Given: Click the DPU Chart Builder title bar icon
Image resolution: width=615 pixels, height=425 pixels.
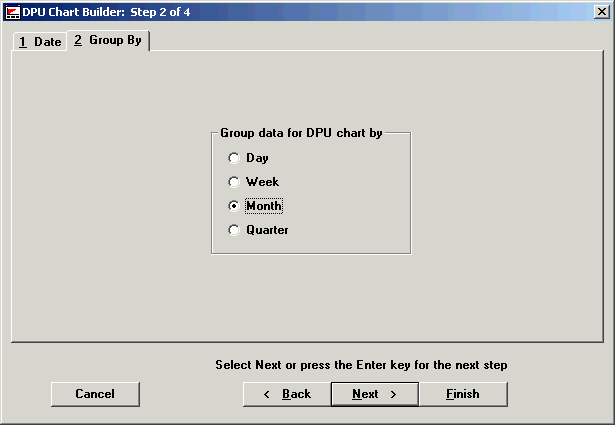Looking at the screenshot, I should point(12,12).
